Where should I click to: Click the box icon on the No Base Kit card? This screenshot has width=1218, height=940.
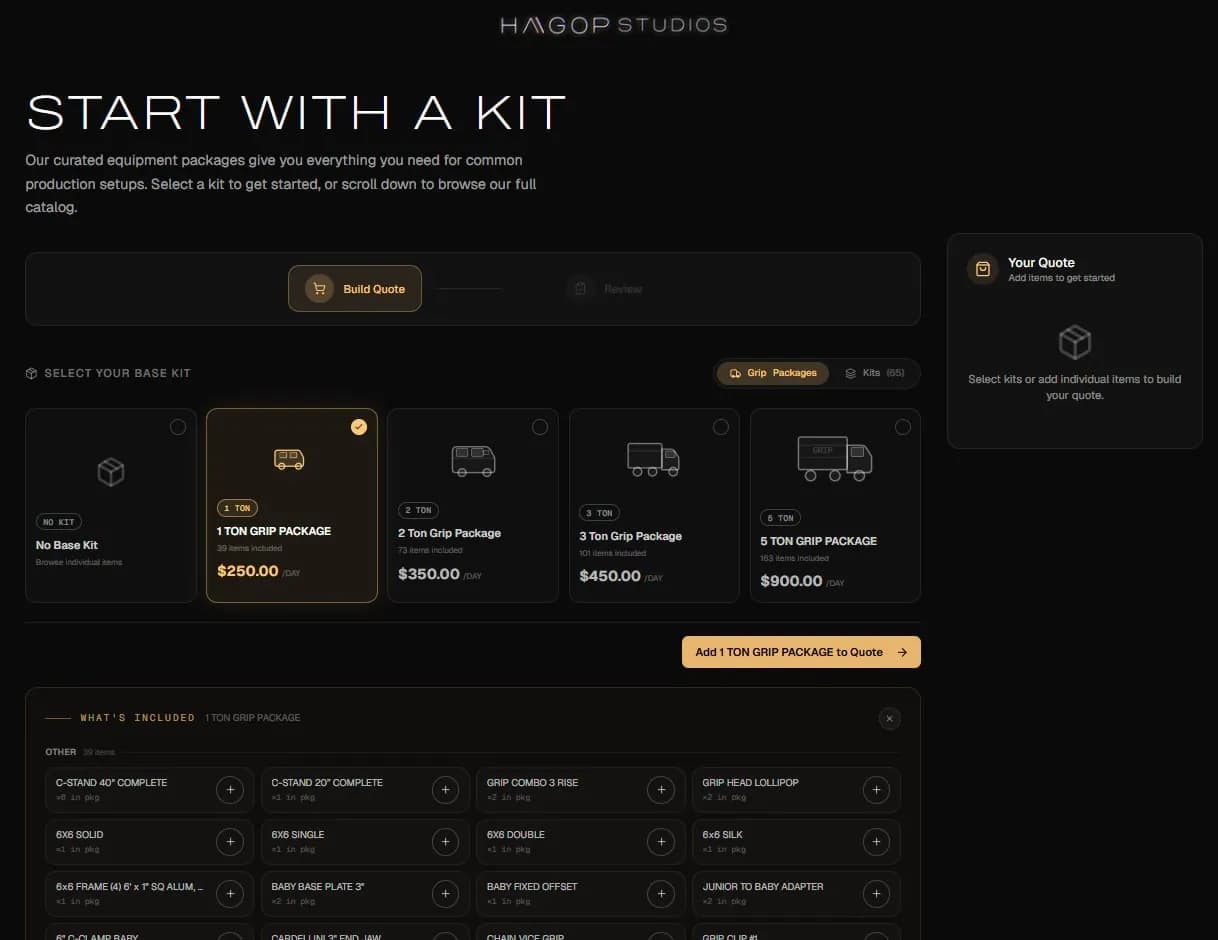tap(110, 470)
